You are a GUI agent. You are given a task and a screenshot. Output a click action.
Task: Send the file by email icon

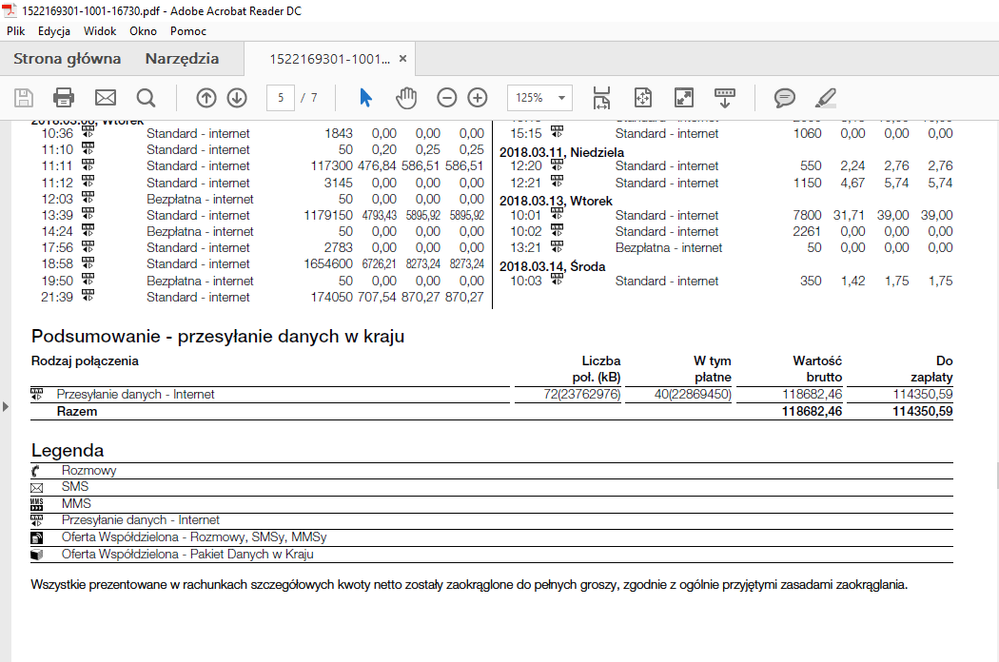coord(105,97)
